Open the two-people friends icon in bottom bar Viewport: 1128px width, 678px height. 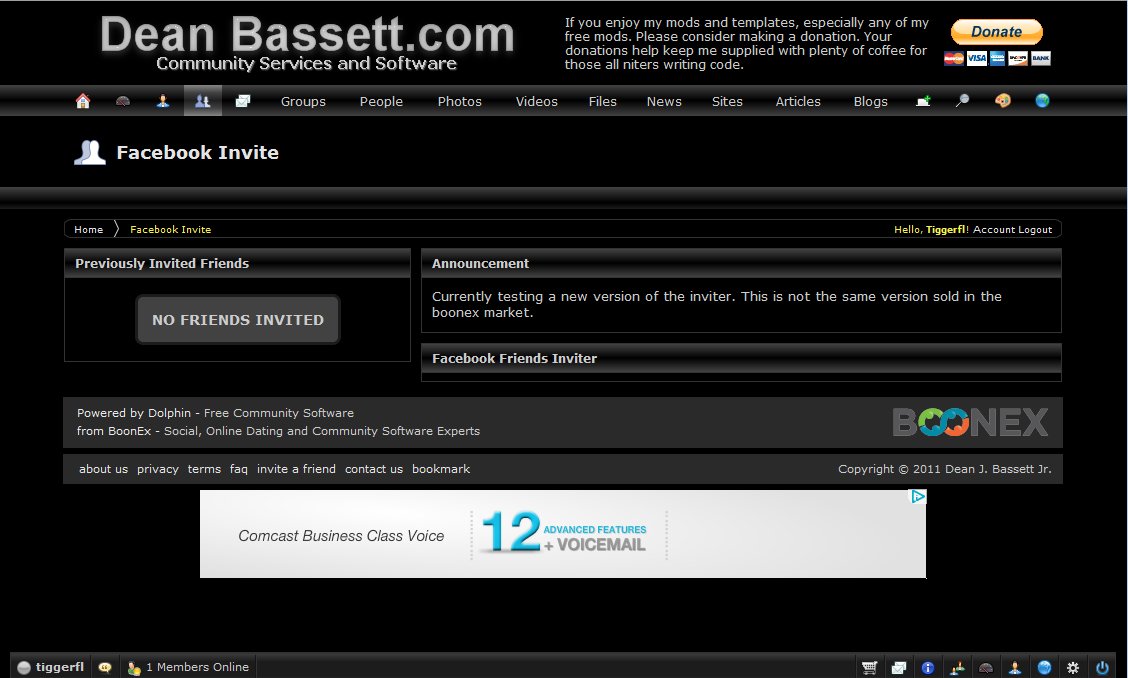pos(958,667)
